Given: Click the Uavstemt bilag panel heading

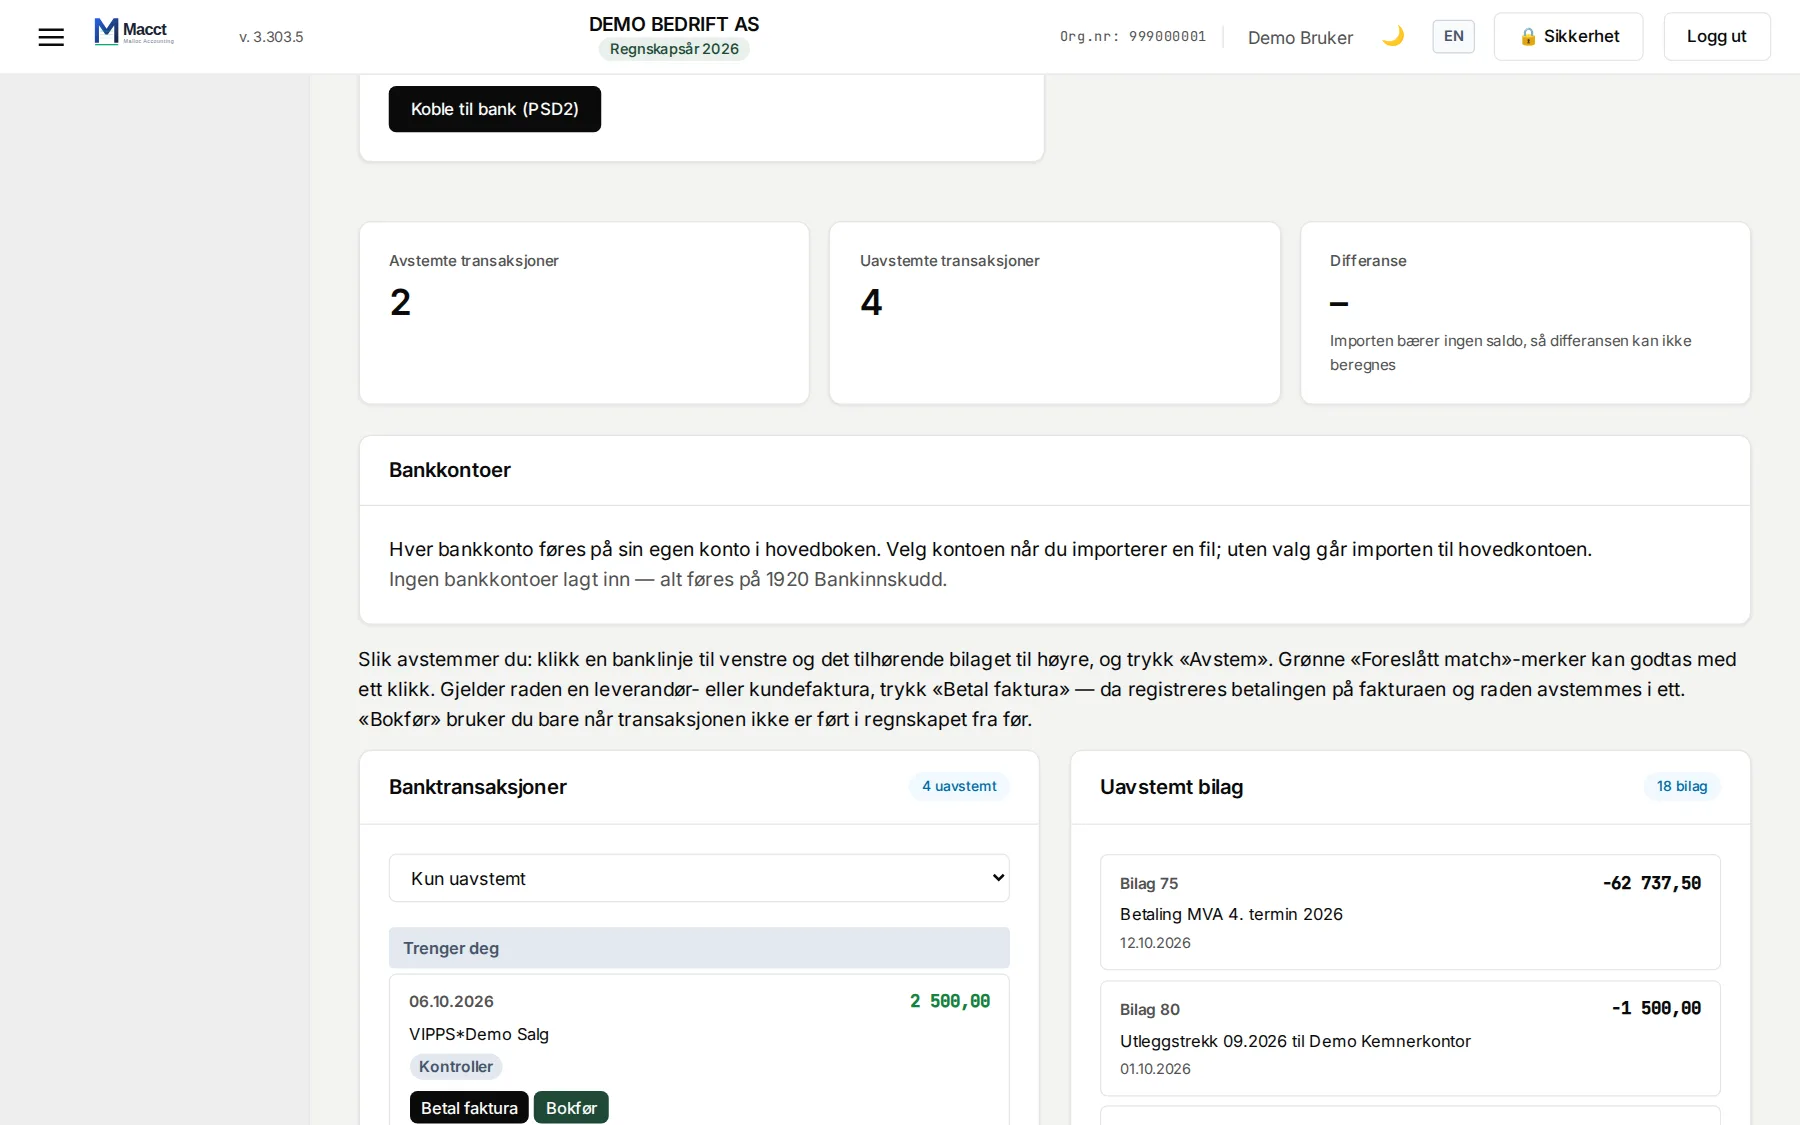Looking at the screenshot, I should [1171, 787].
